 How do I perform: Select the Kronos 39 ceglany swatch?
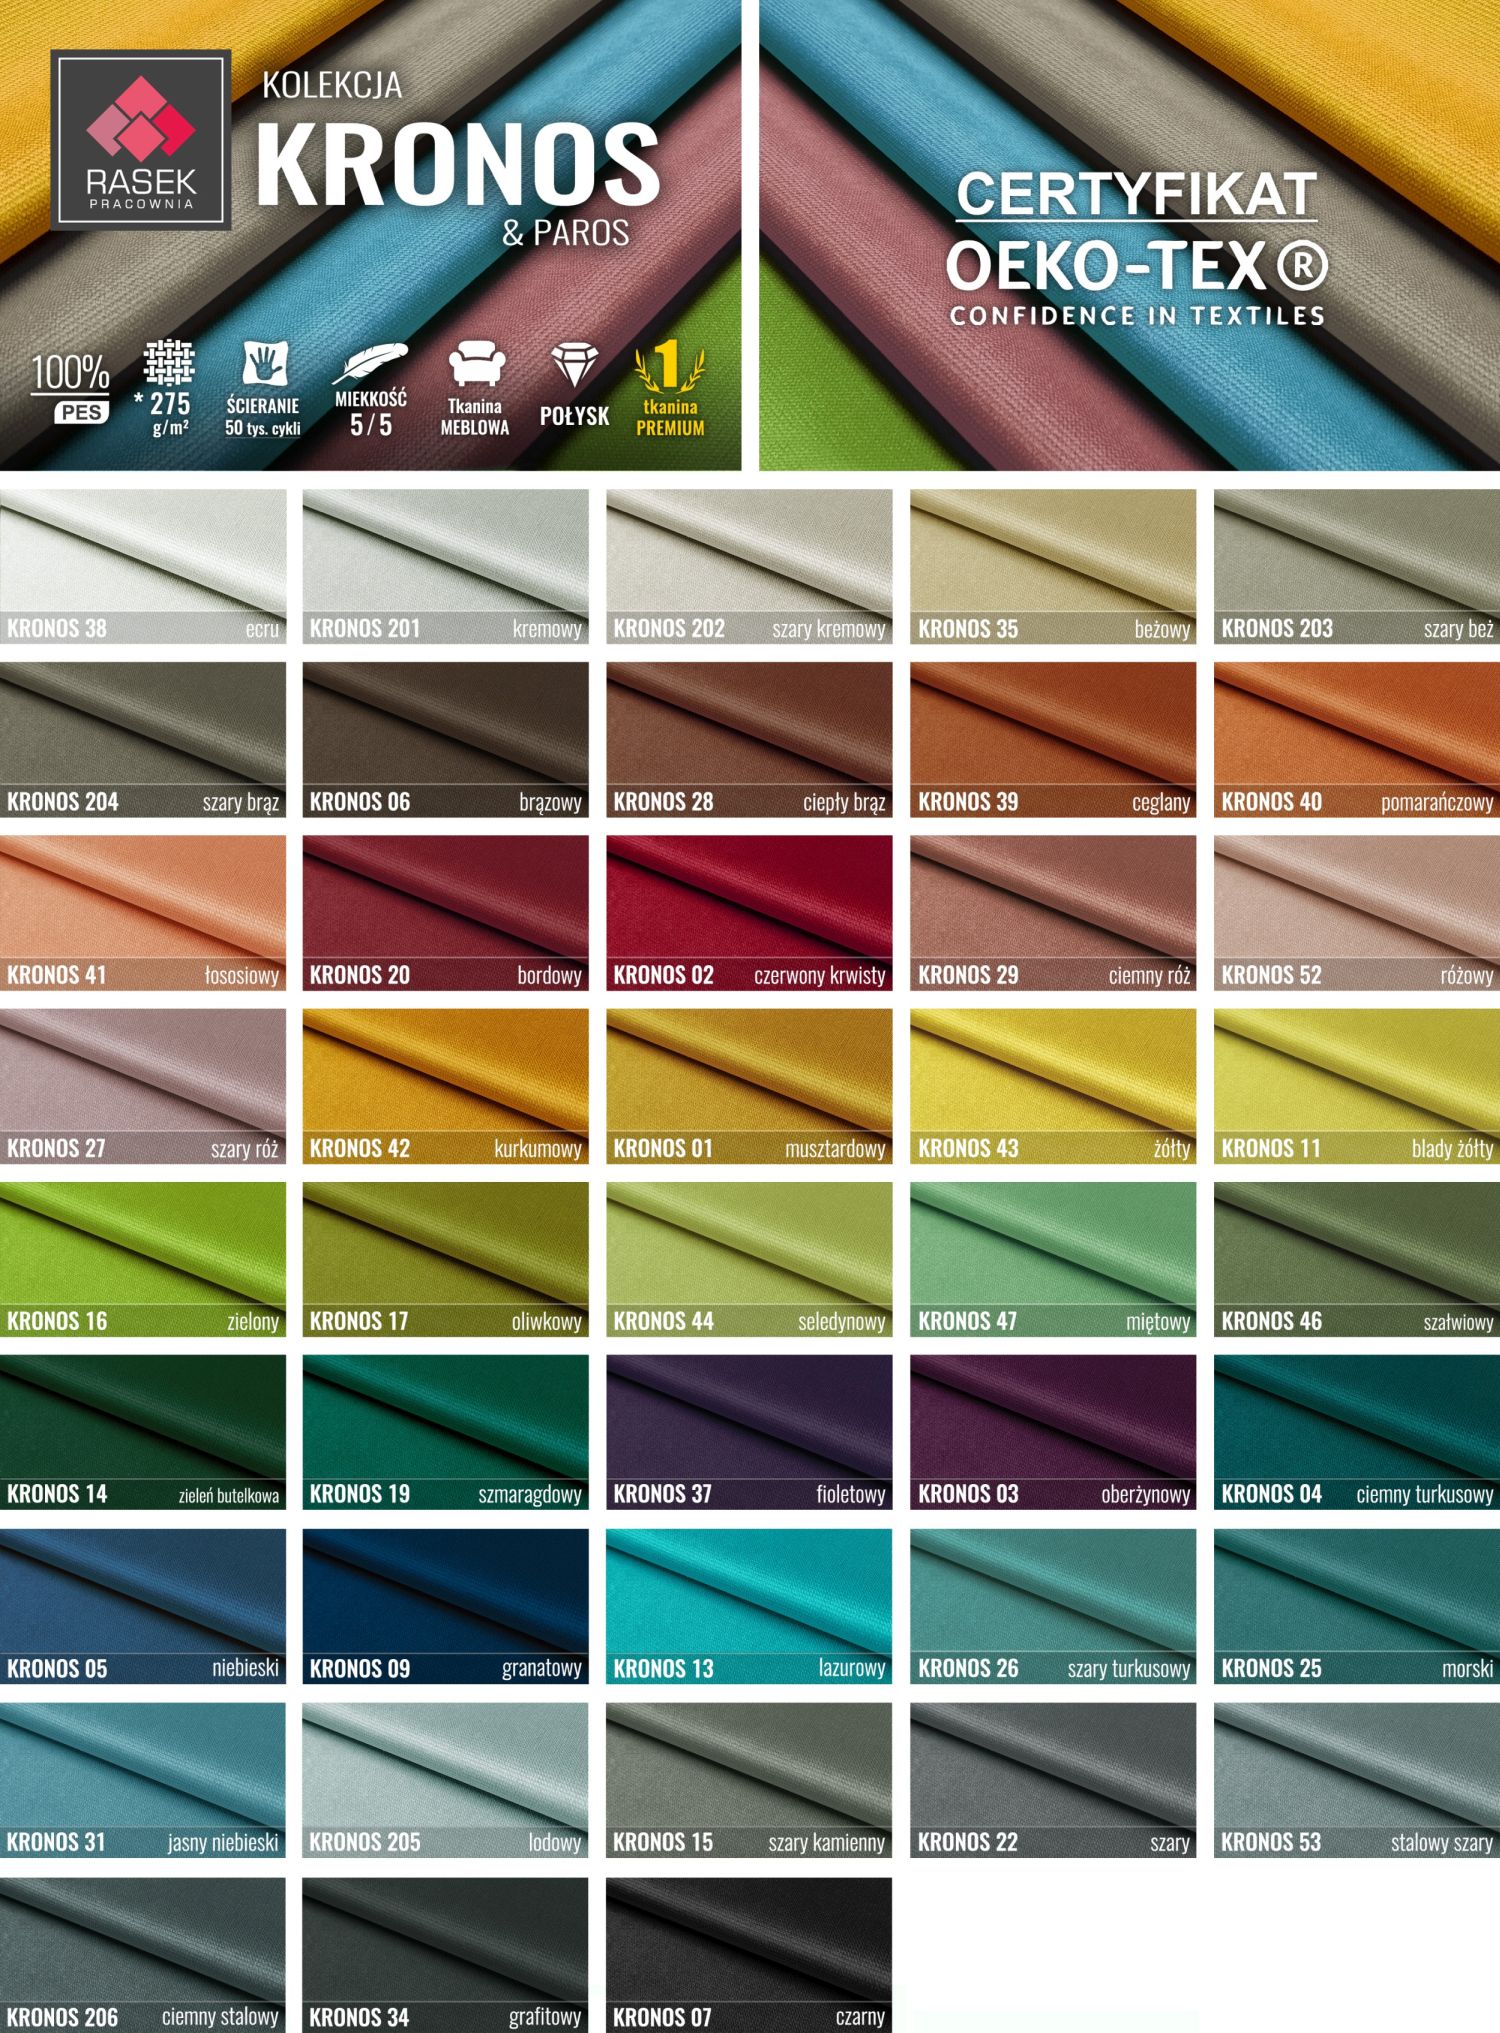[x=1054, y=740]
